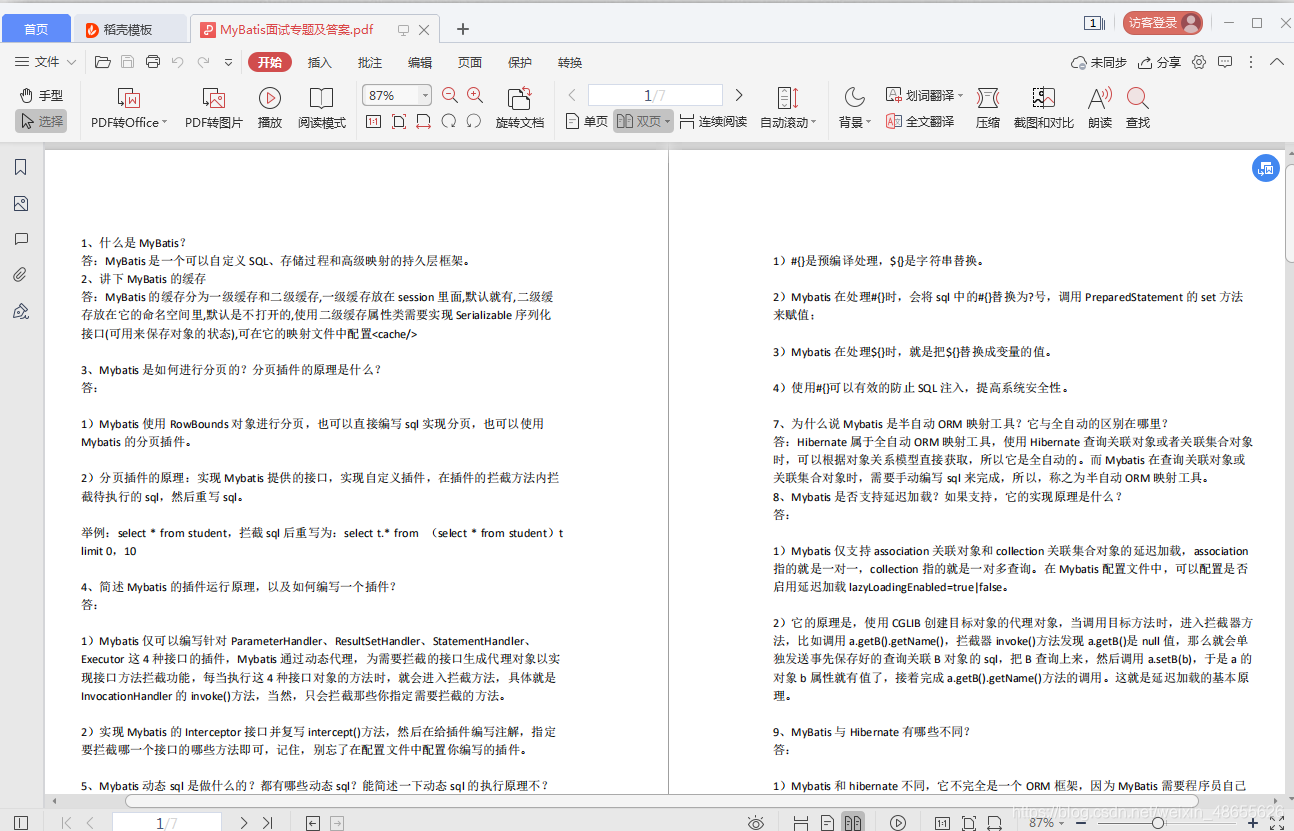Image resolution: width=1294 pixels, height=831 pixels.
Task: Print document with printer icon
Action: tap(152, 62)
